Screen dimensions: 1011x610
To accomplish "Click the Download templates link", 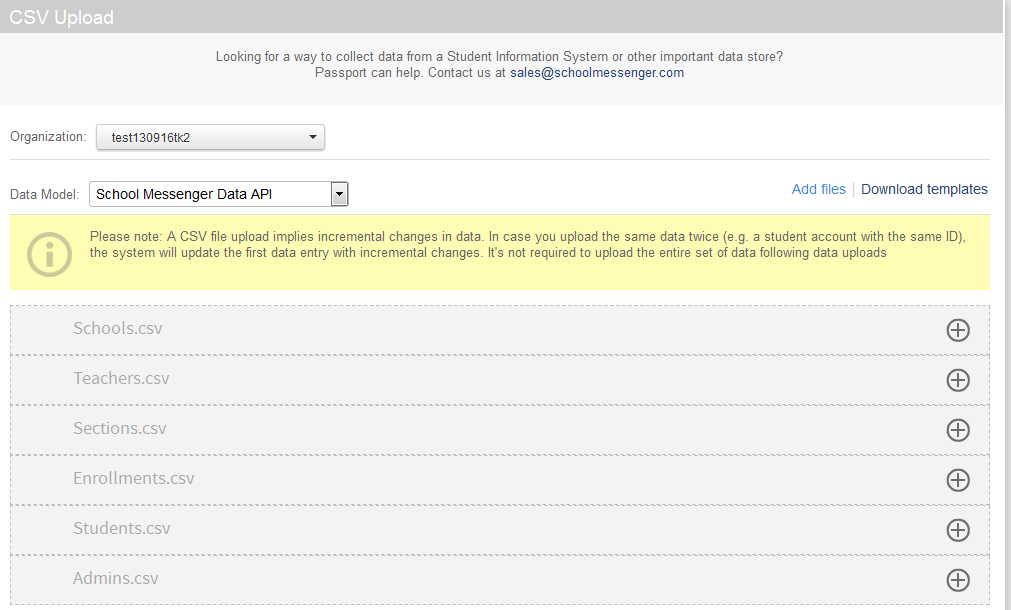I will coord(924,189).
